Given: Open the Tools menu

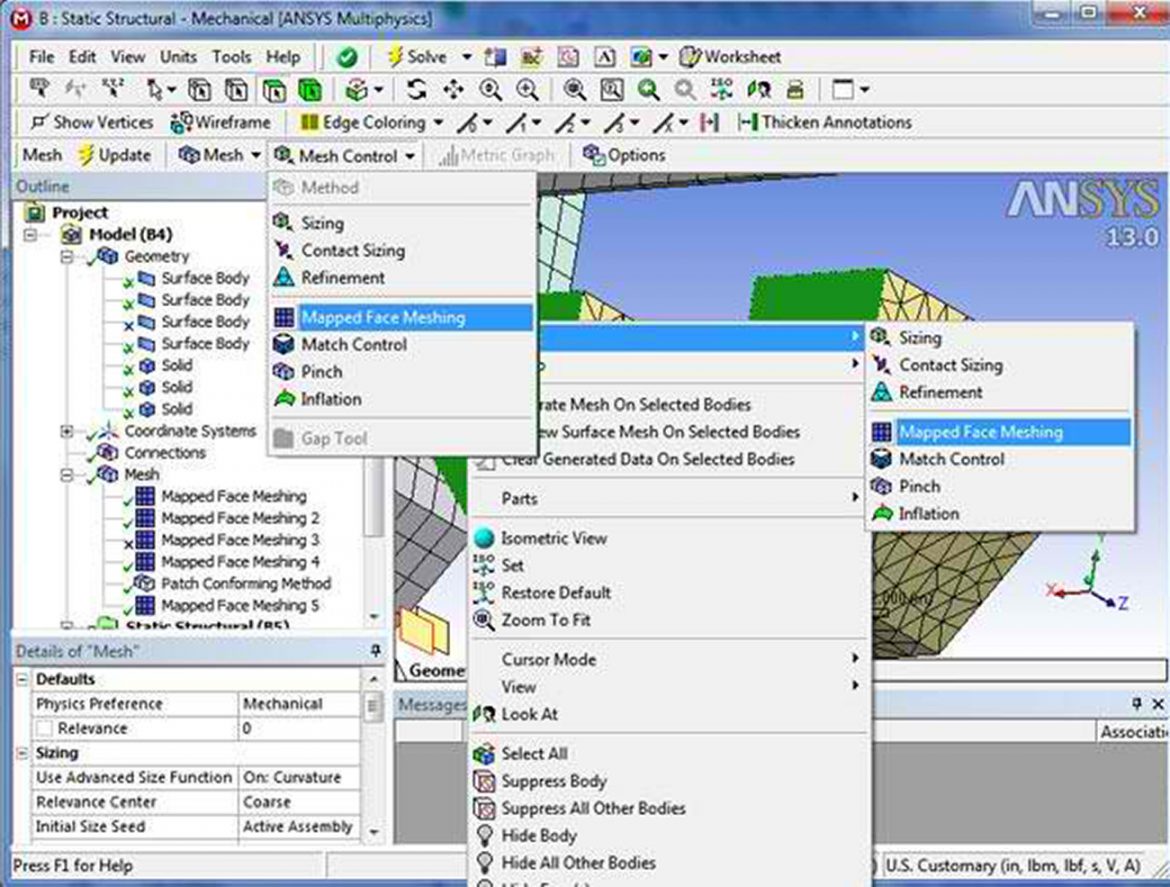Looking at the screenshot, I should tap(231, 57).
